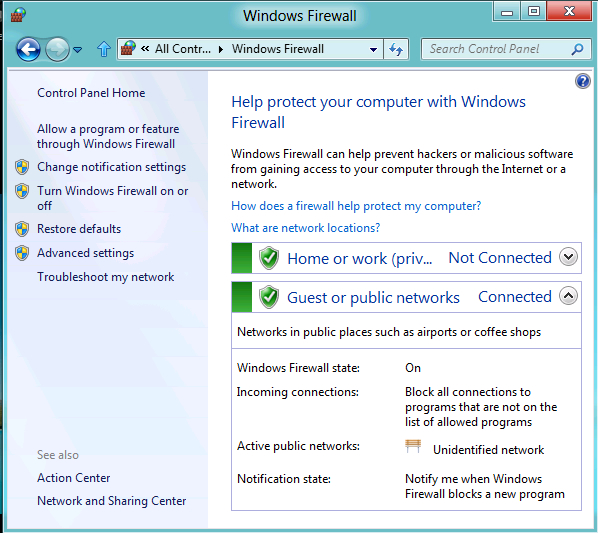The height and width of the screenshot is (533, 598).
Task: Expand the breadcrumb arrow after All Contr...
Action: 221,49
